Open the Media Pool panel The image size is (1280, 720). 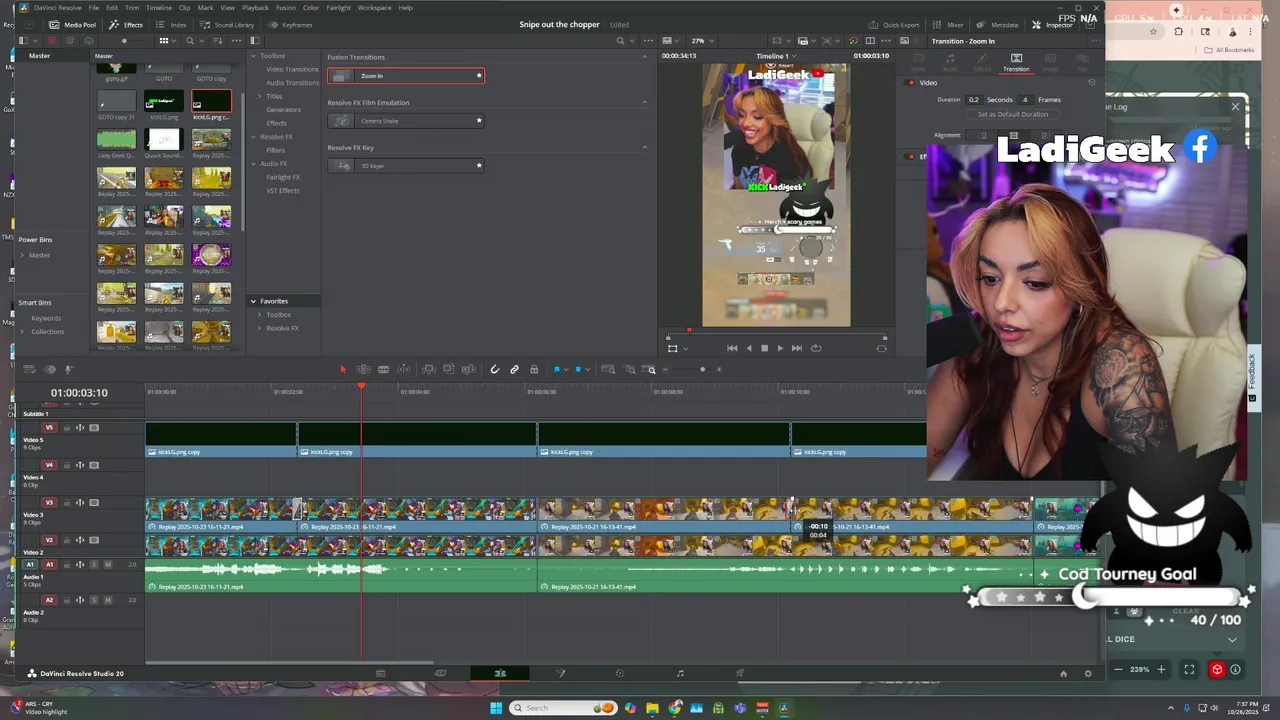(72, 24)
